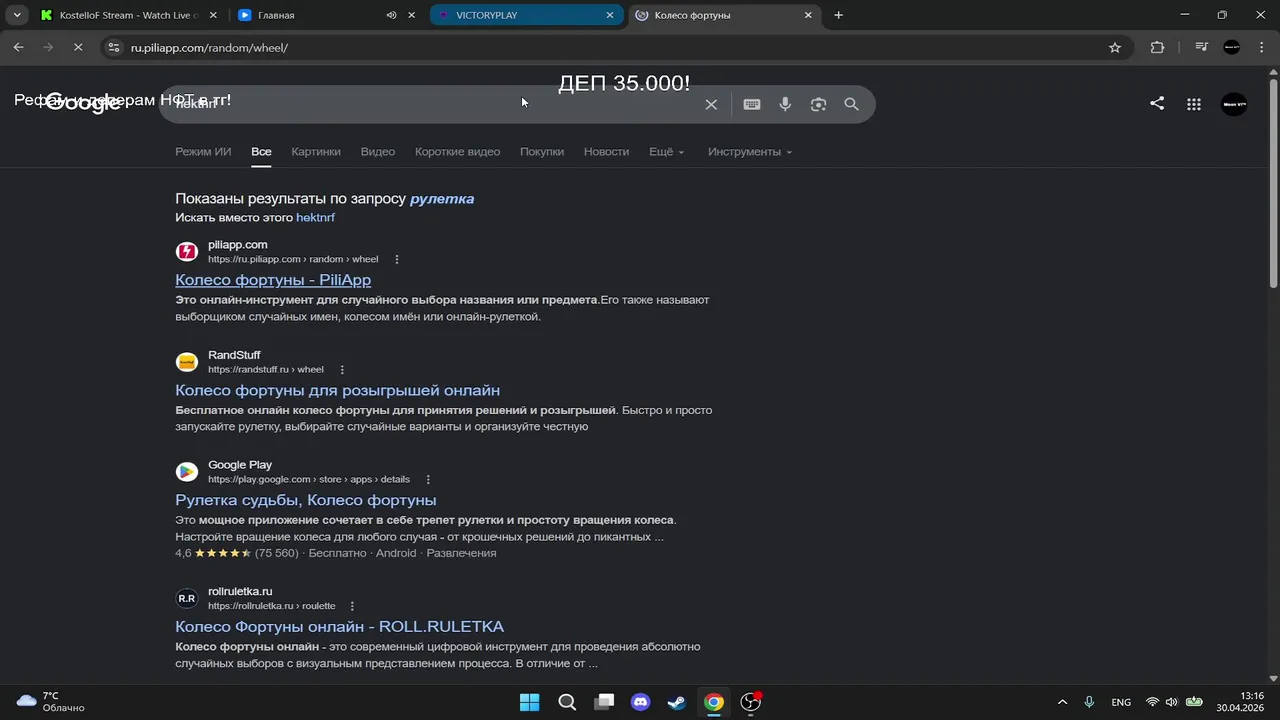Open Колесо Фортуны онлайн - ROLL.RULETKA result
This screenshot has width=1280, height=720.
pos(339,627)
